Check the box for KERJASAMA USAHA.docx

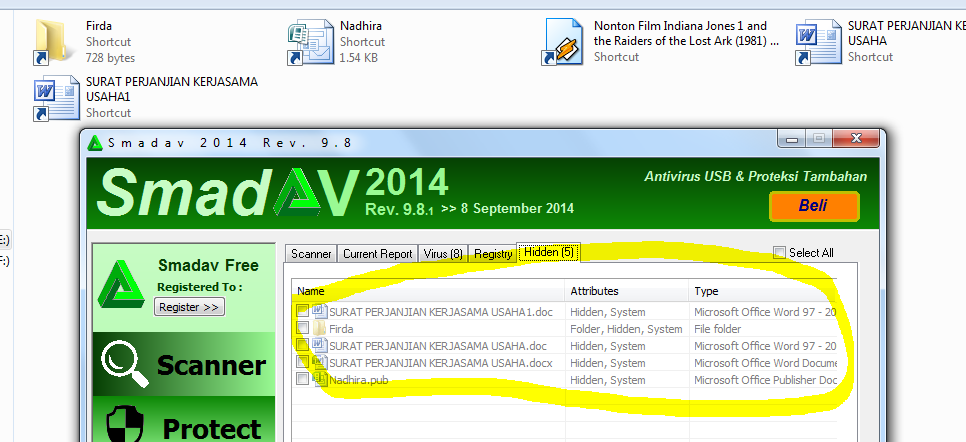302,362
